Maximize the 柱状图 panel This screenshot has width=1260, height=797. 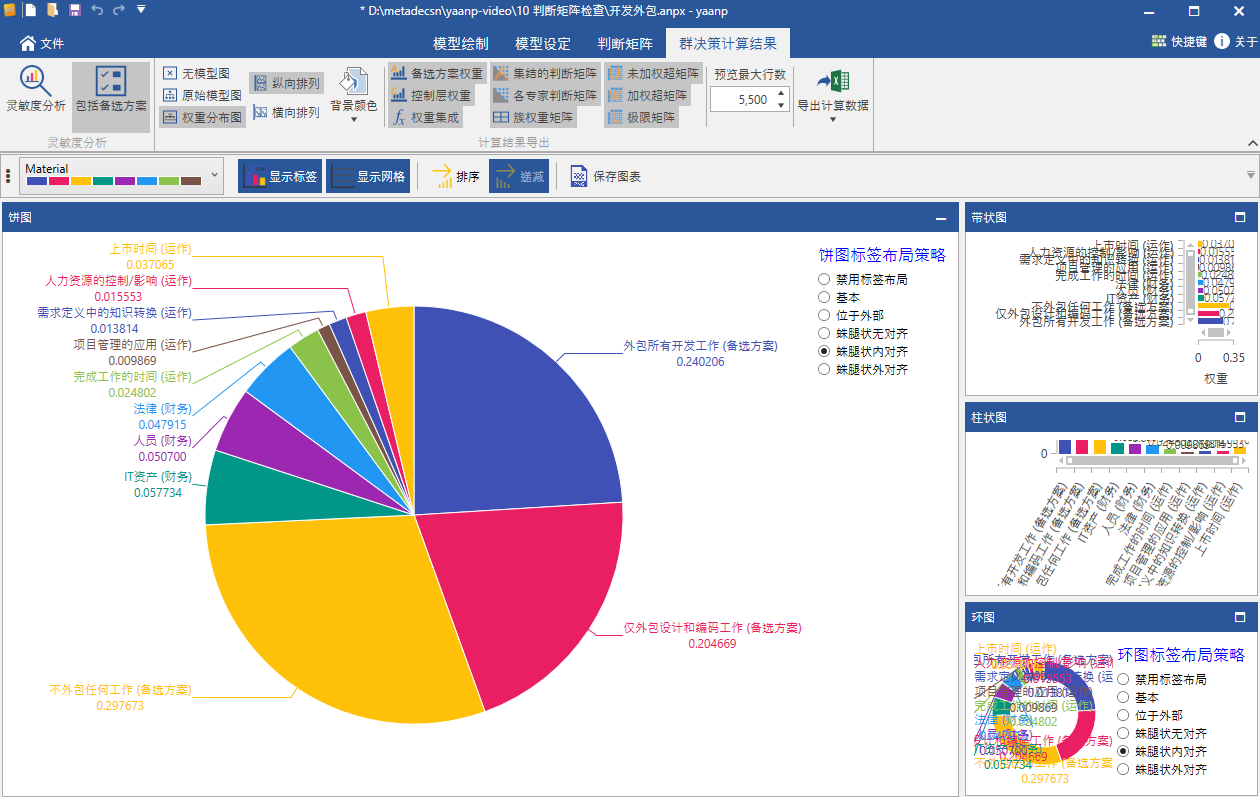(1240, 417)
